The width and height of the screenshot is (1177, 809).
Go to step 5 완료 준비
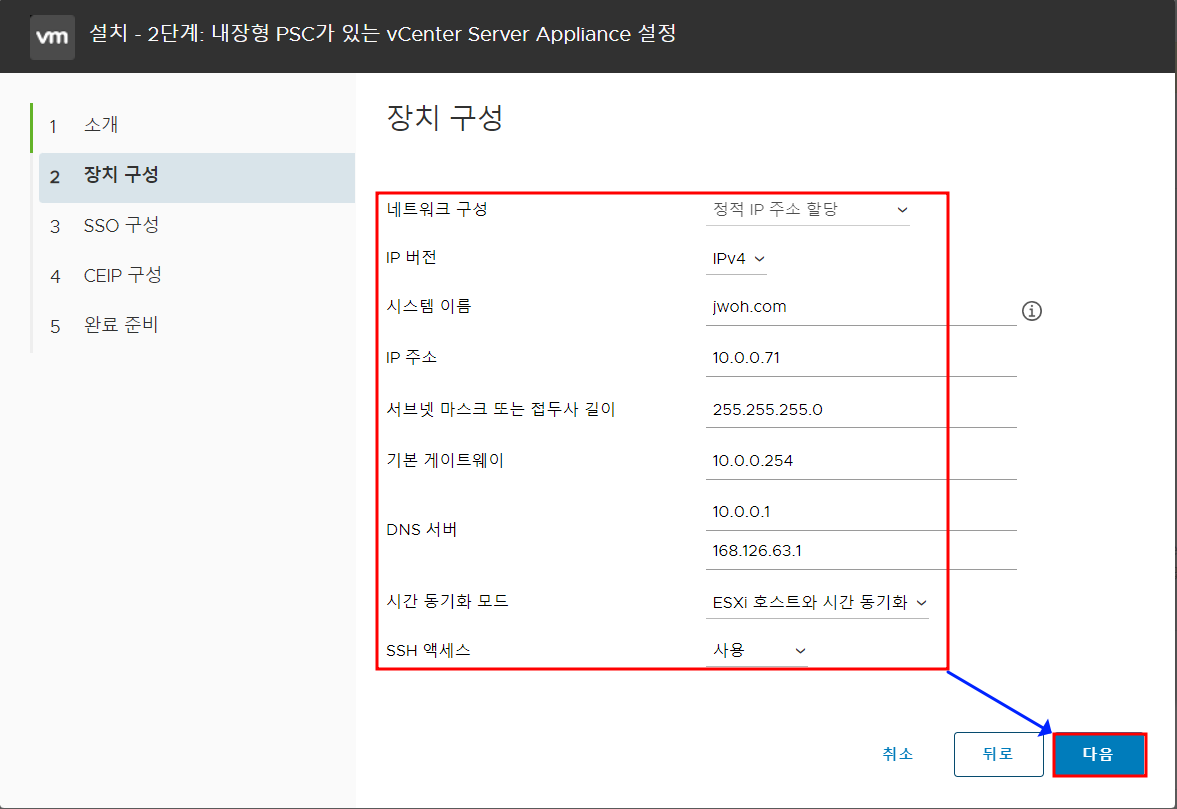point(197,326)
